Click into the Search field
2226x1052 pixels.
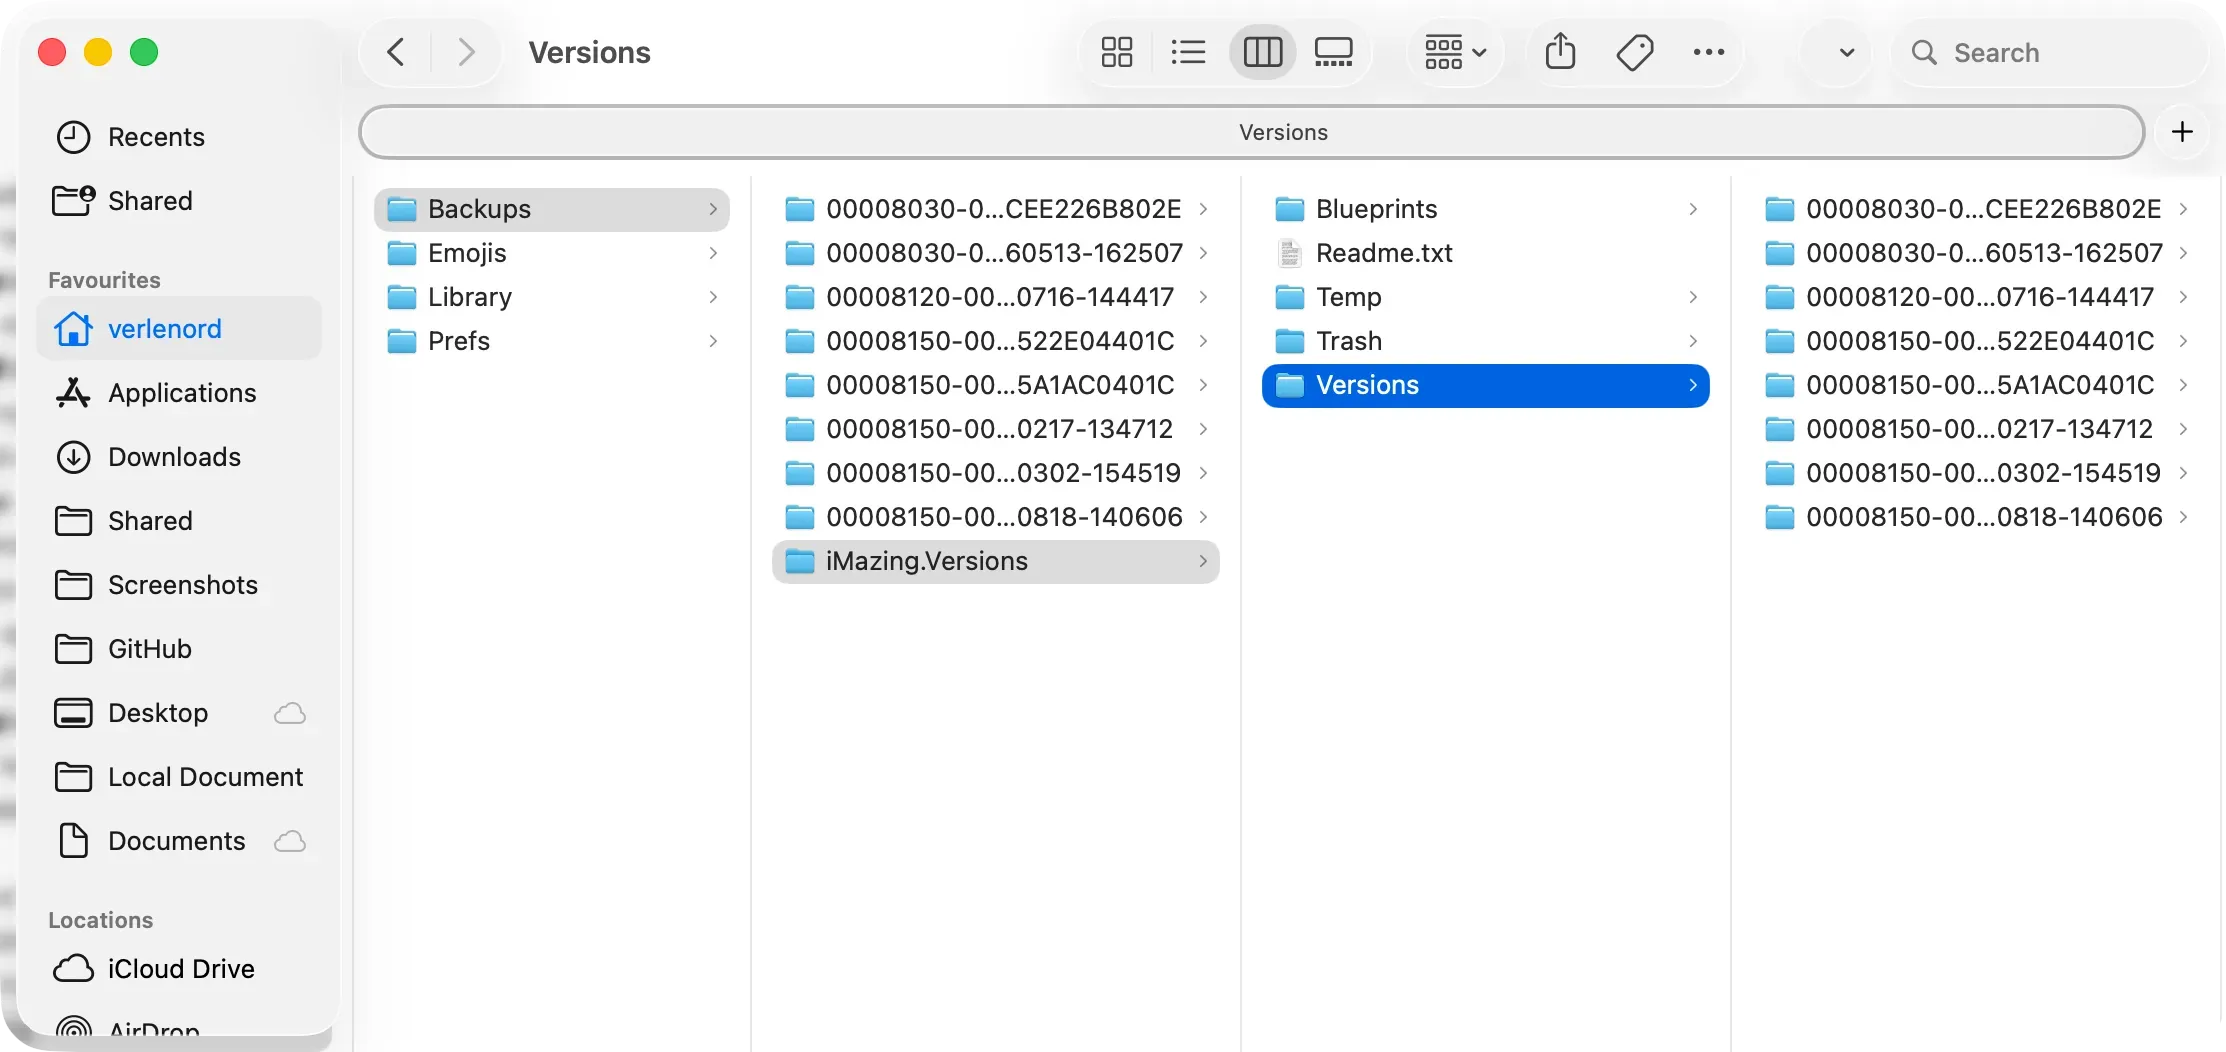tap(2050, 52)
